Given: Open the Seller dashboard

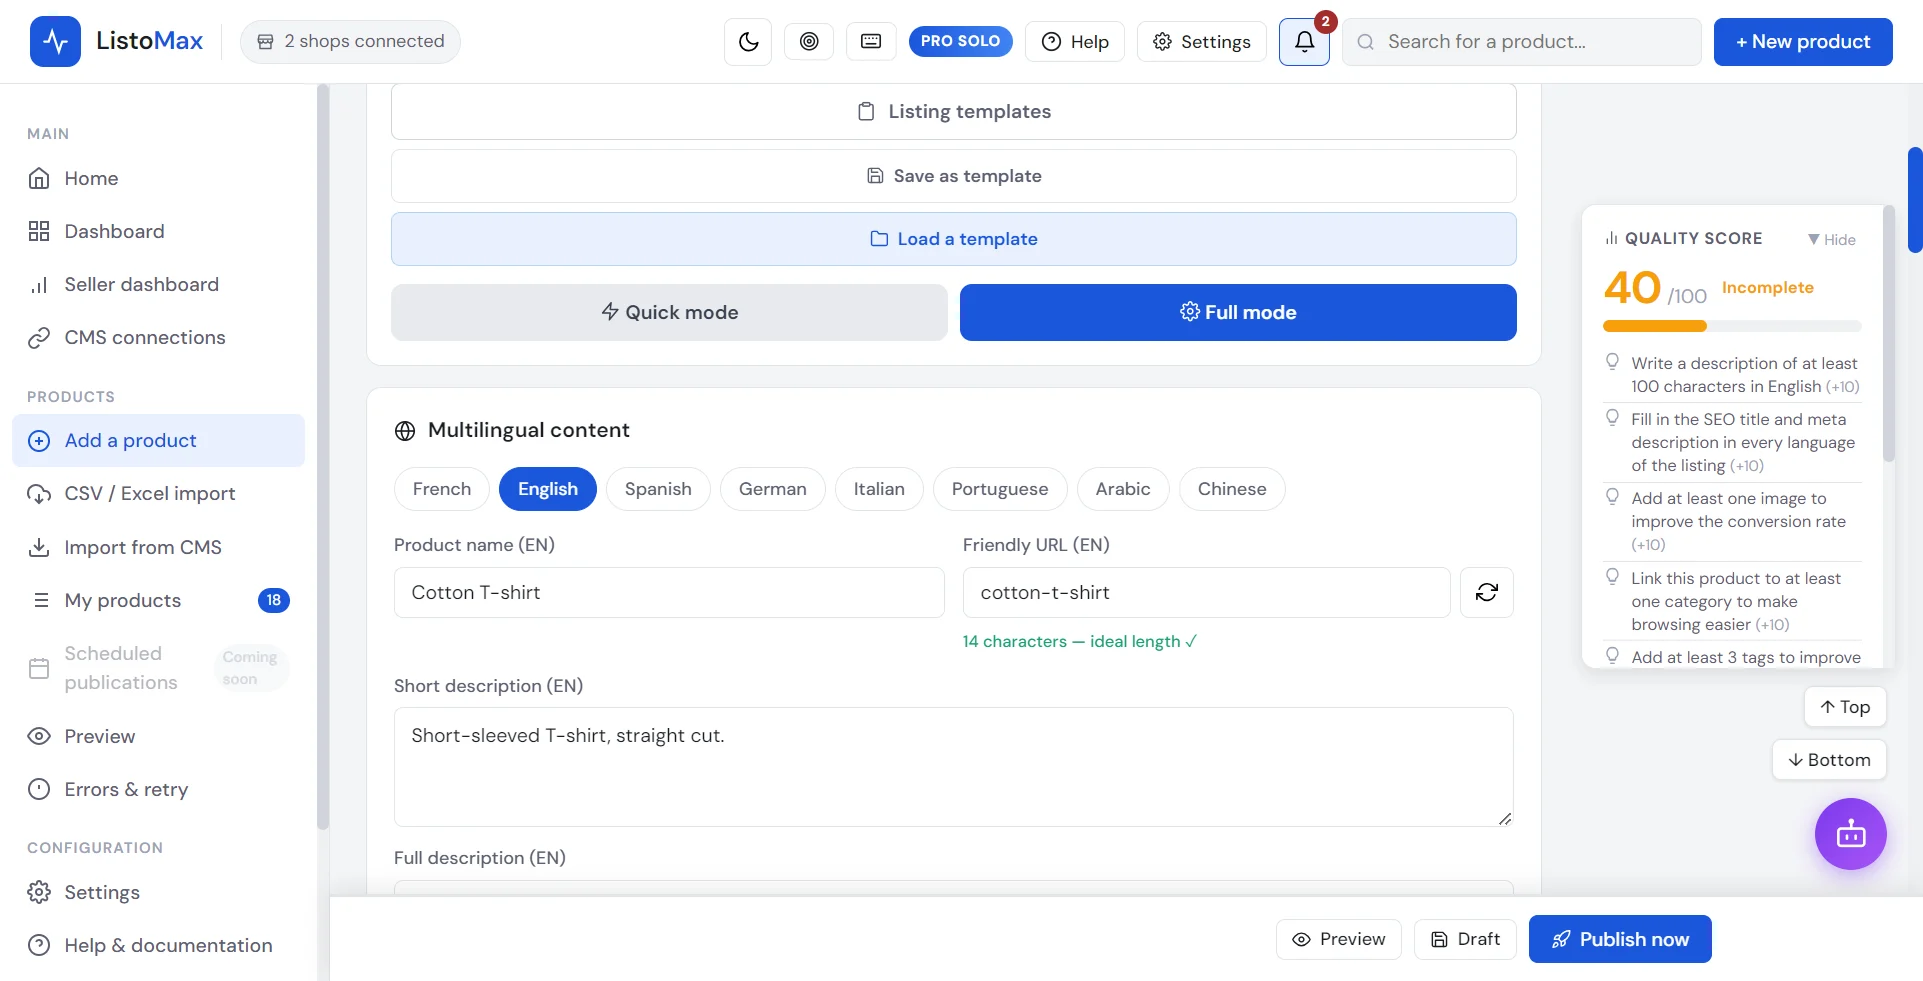Looking at the screenshot, I should pos(159,284).
